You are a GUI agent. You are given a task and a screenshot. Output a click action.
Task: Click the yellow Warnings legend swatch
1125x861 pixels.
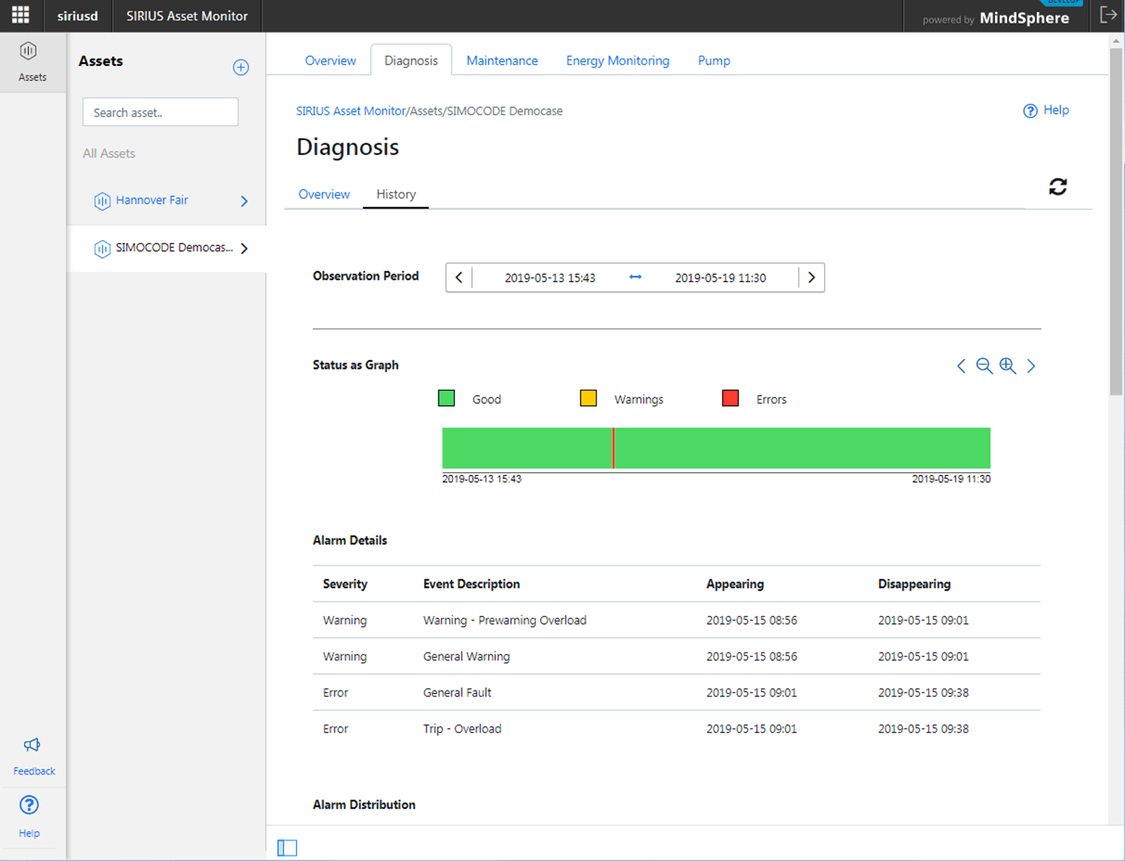[x=588, y=398]
